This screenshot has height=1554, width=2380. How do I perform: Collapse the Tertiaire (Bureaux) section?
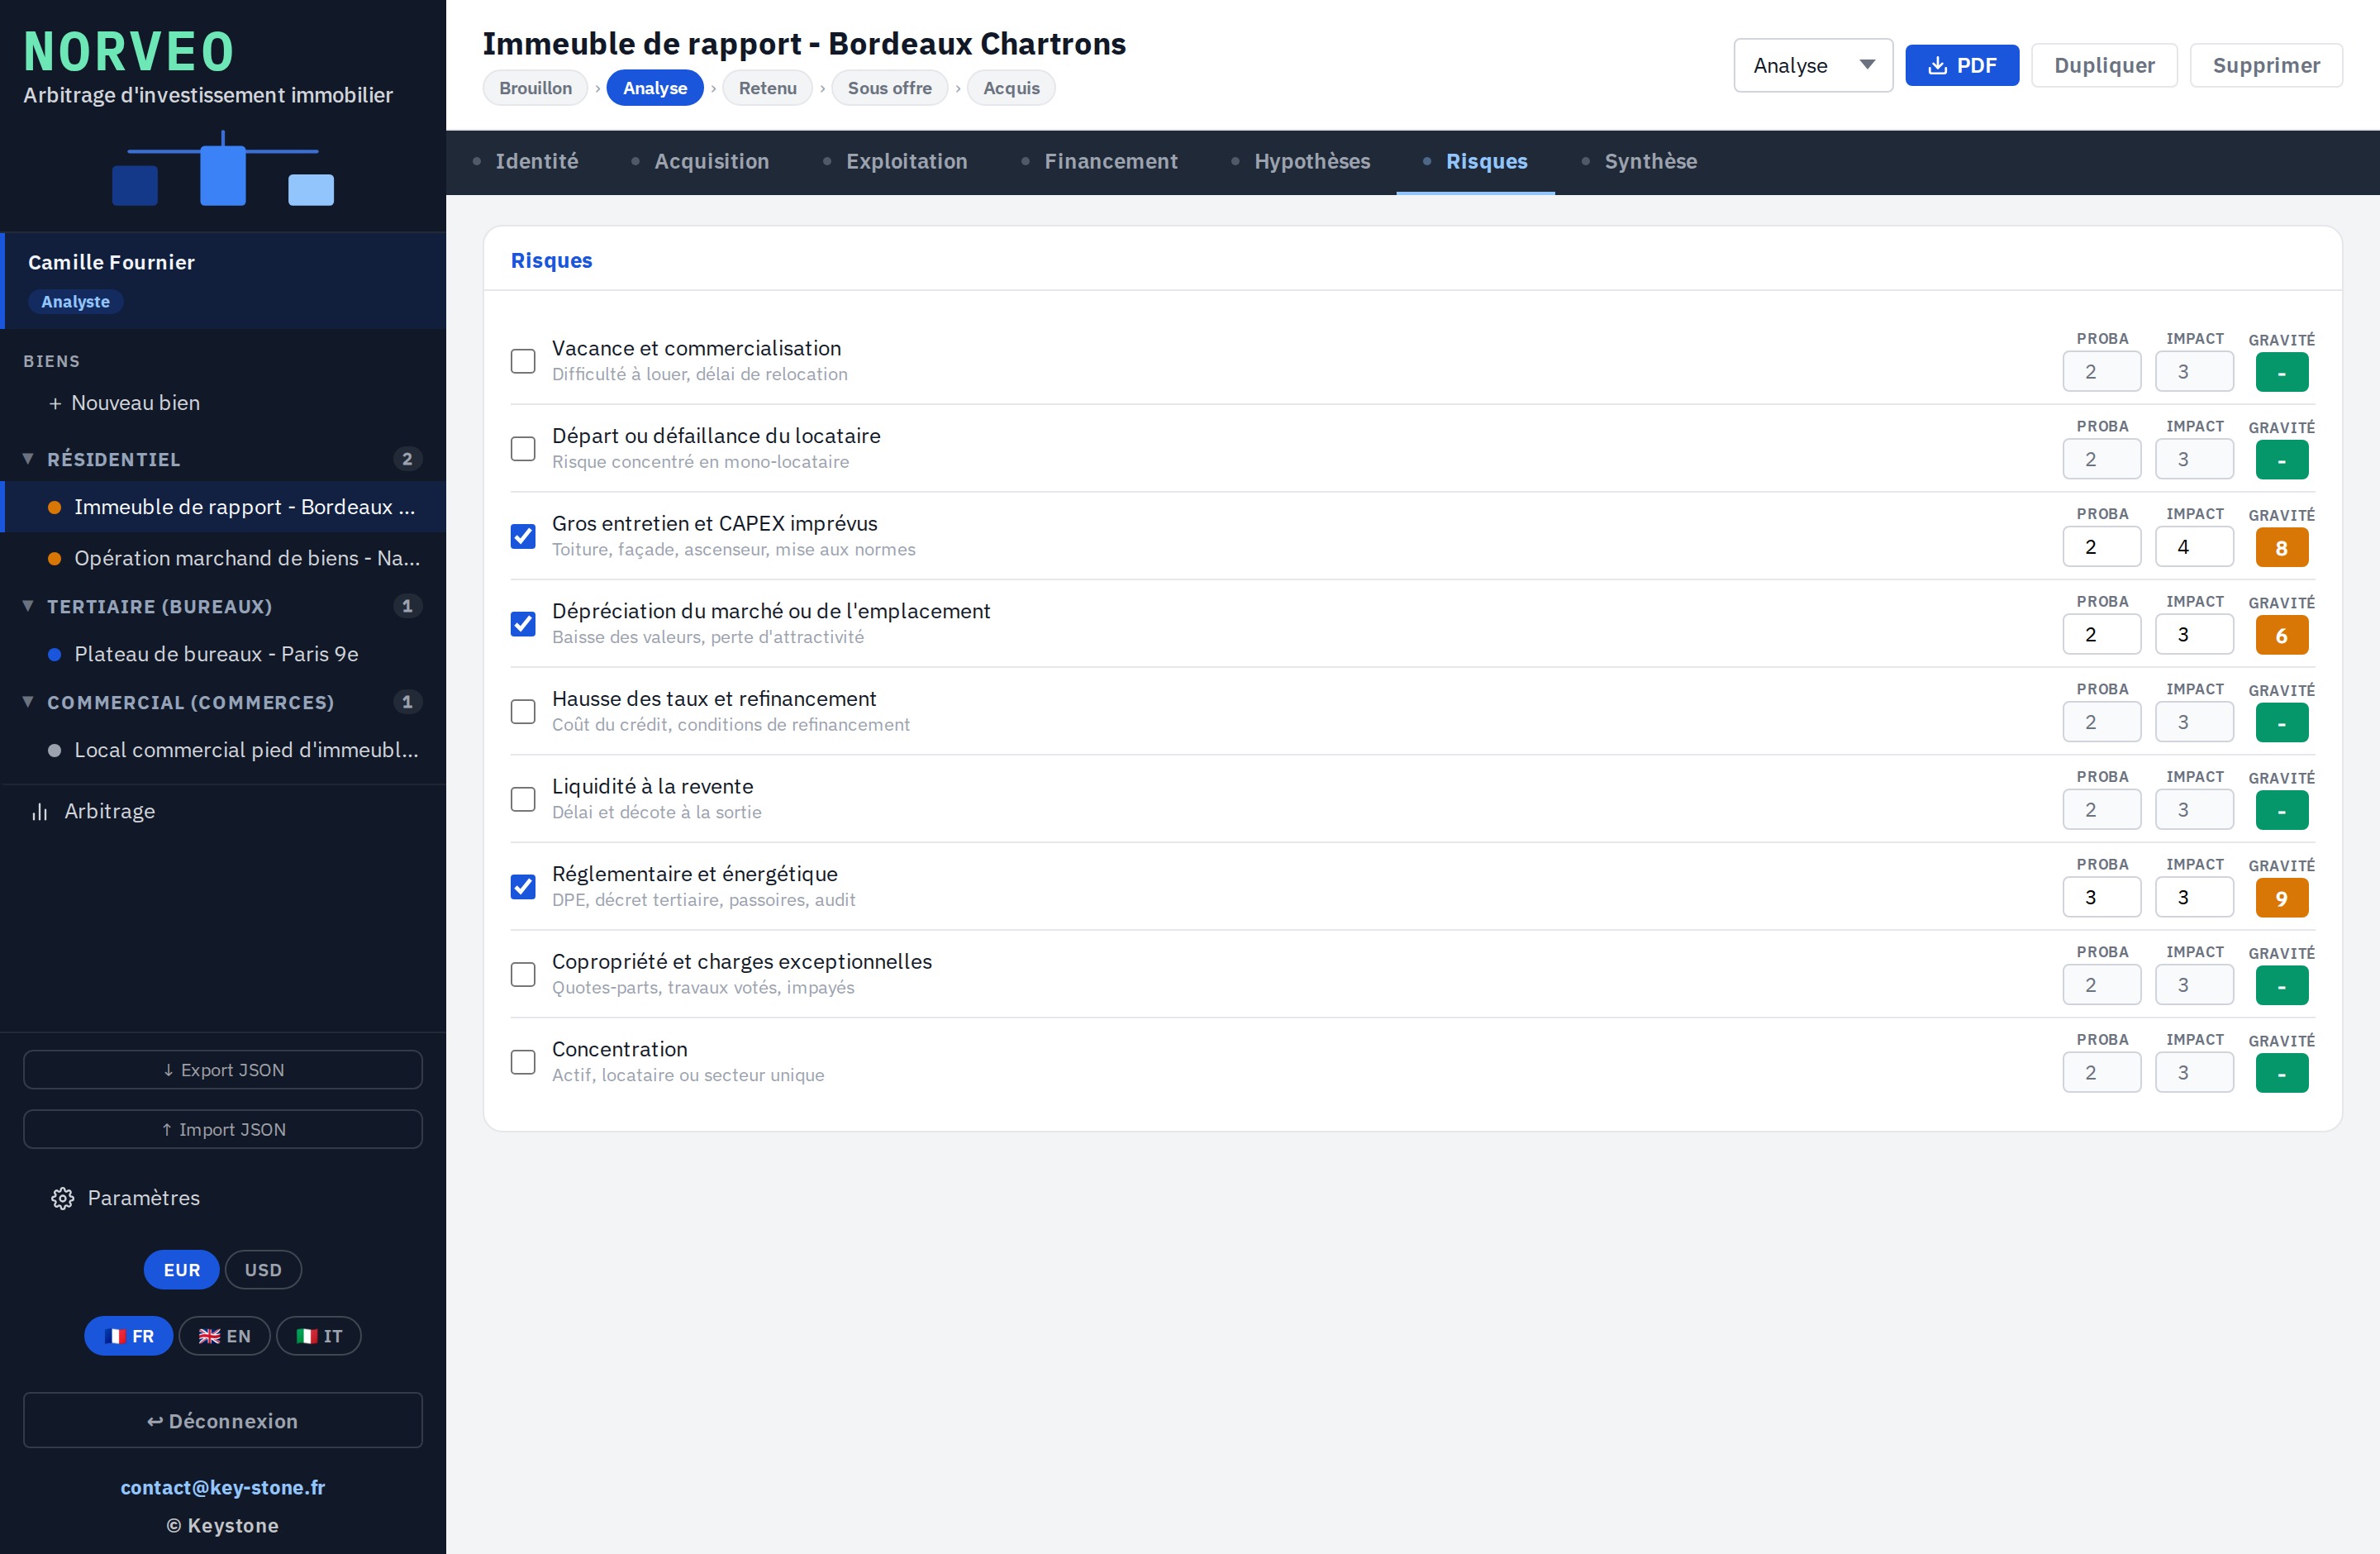coord(28,606)
